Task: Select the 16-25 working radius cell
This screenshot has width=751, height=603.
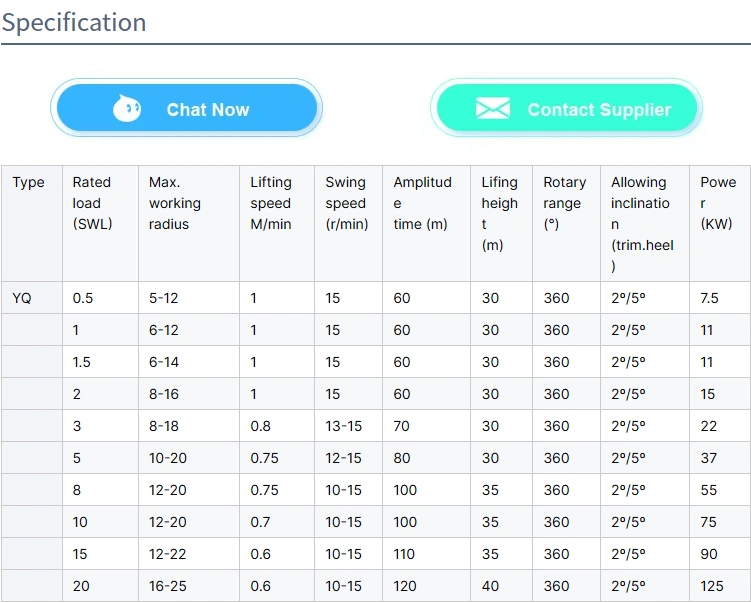Action: (x=168, y=586)
